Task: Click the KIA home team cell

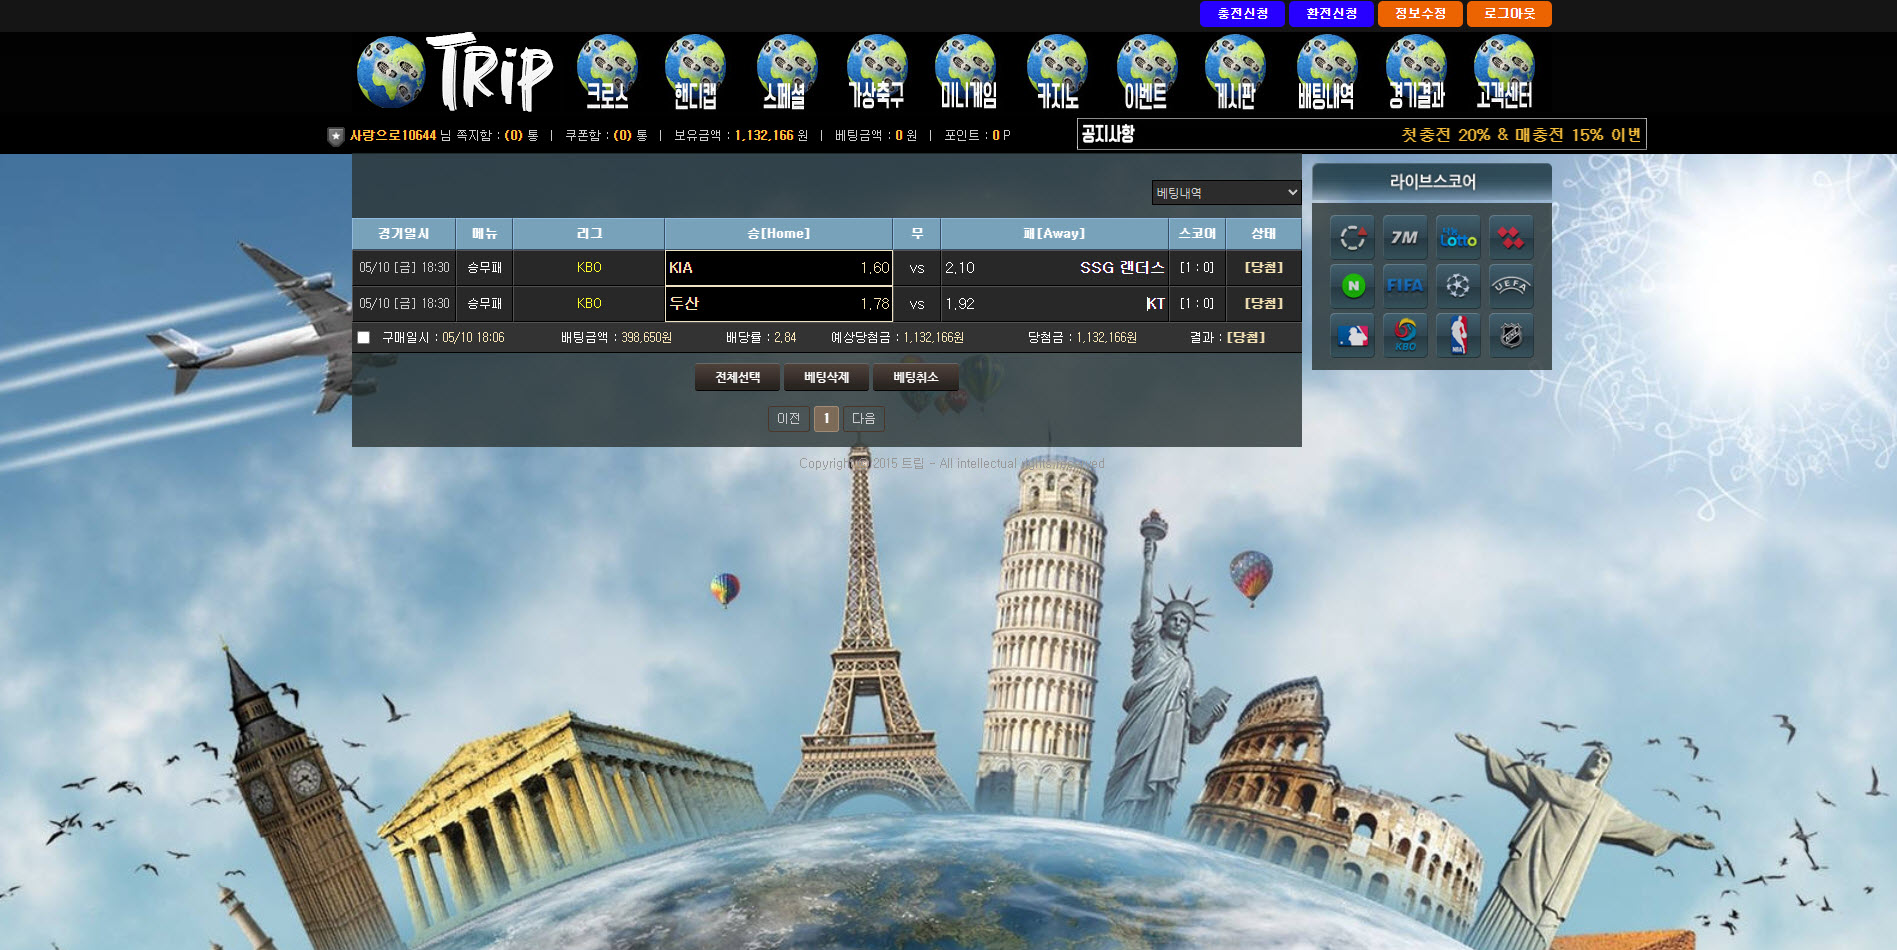Action: (779, 268)
